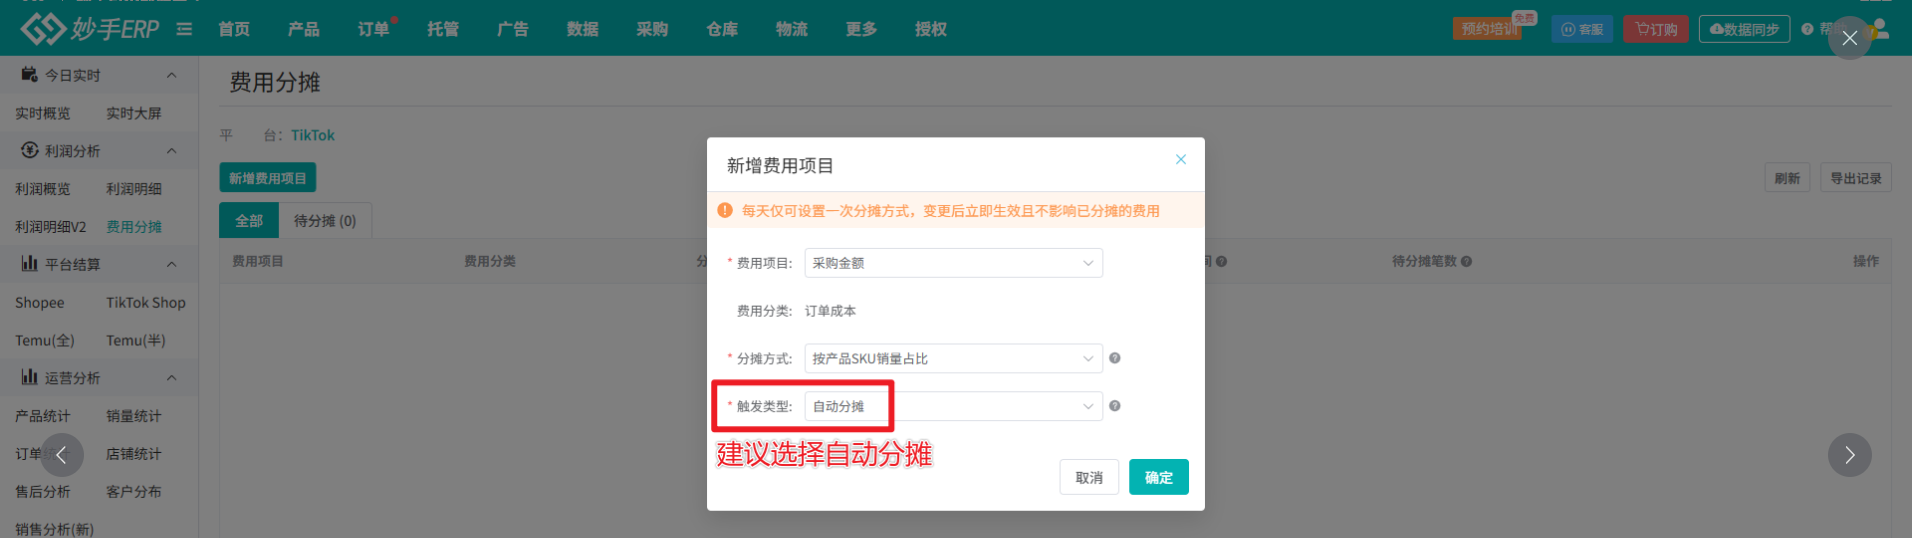
Task: Click the 取消 button
Action: [x=1089, y=477]
